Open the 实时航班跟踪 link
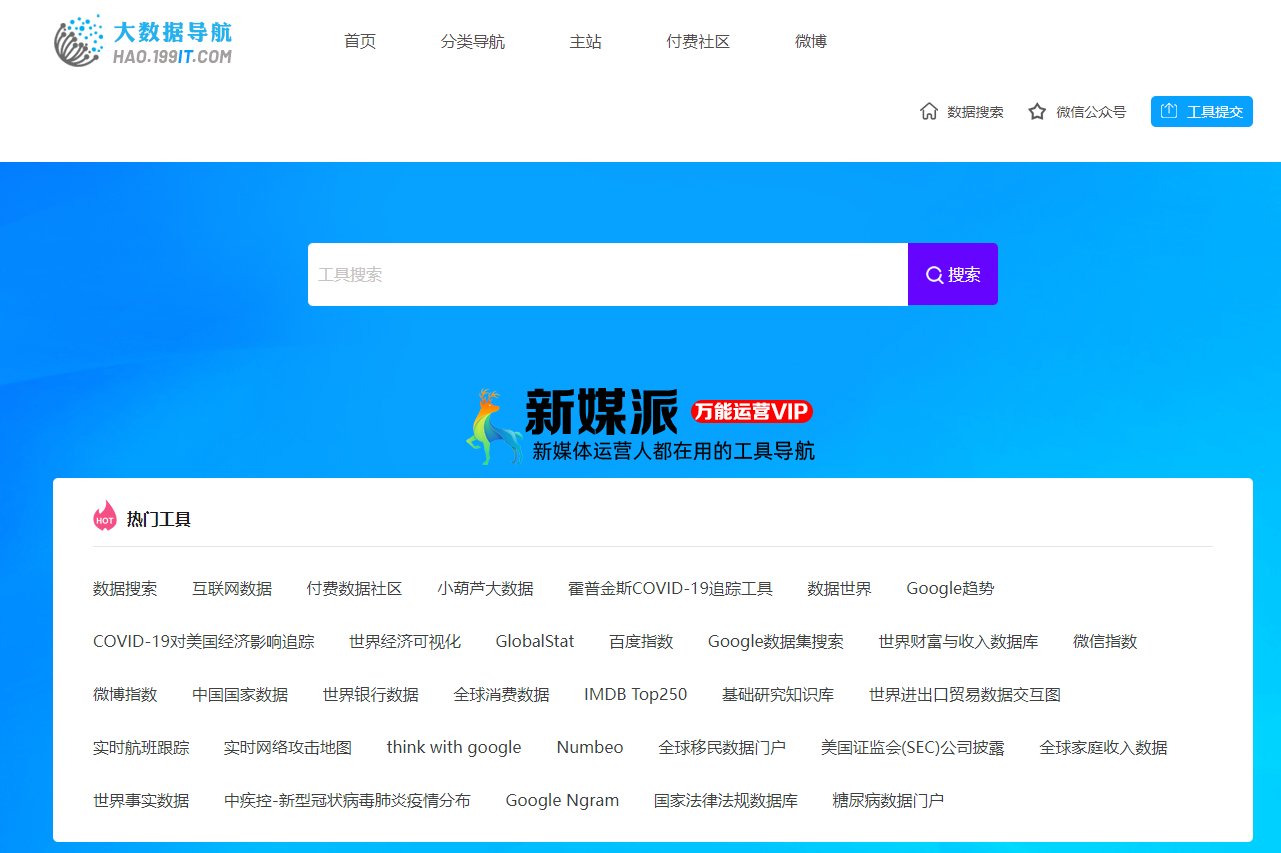Screen dimensions: 1281x853 pyautogui.click(x=141, y=748)
